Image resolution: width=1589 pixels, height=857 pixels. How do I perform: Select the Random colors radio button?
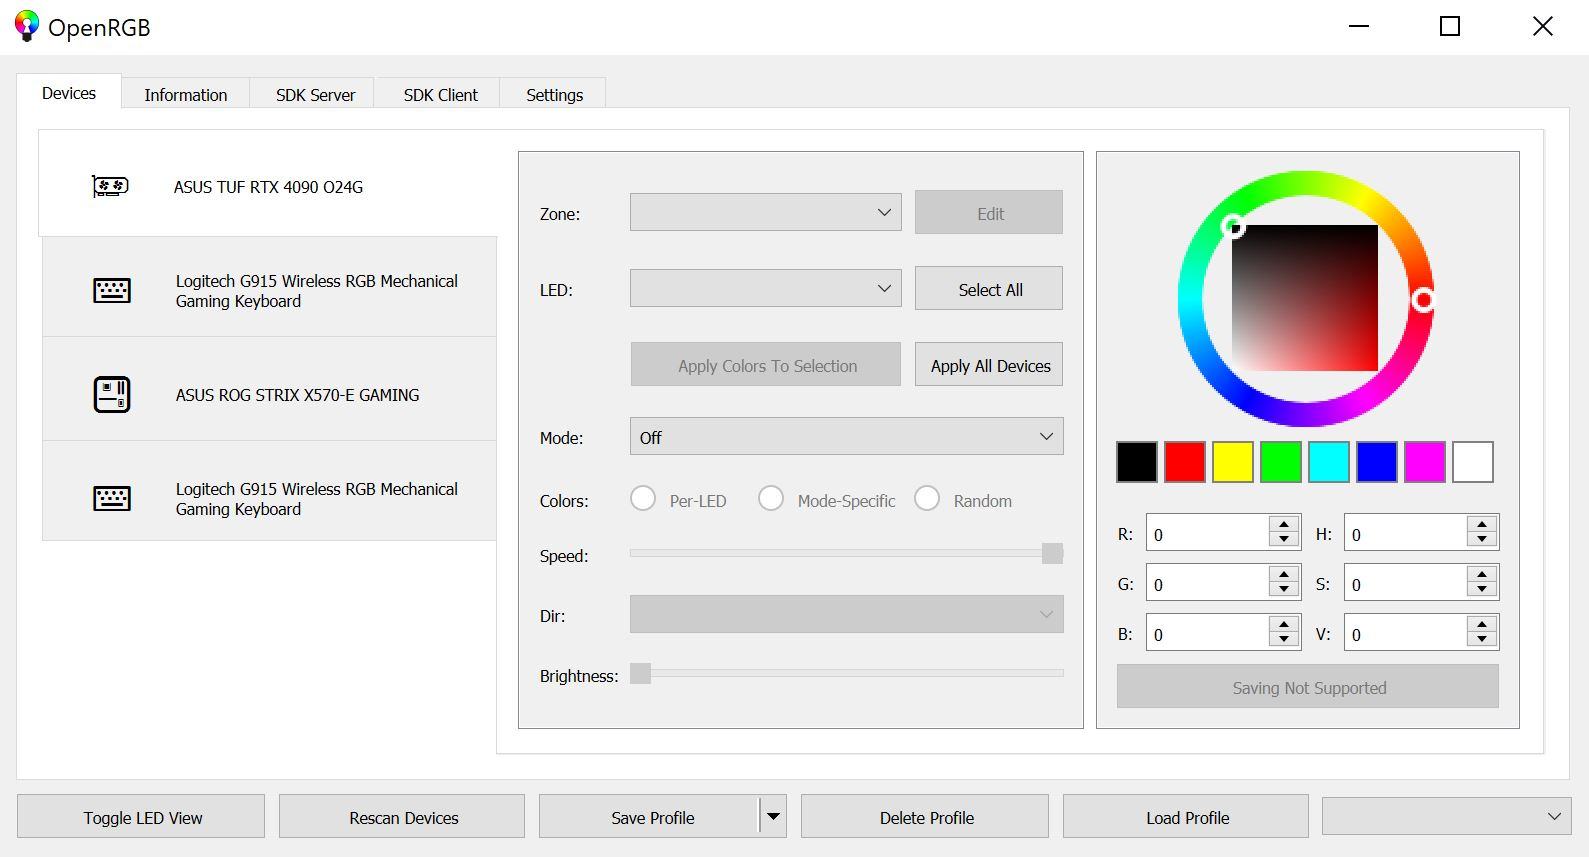pos(927,498)
